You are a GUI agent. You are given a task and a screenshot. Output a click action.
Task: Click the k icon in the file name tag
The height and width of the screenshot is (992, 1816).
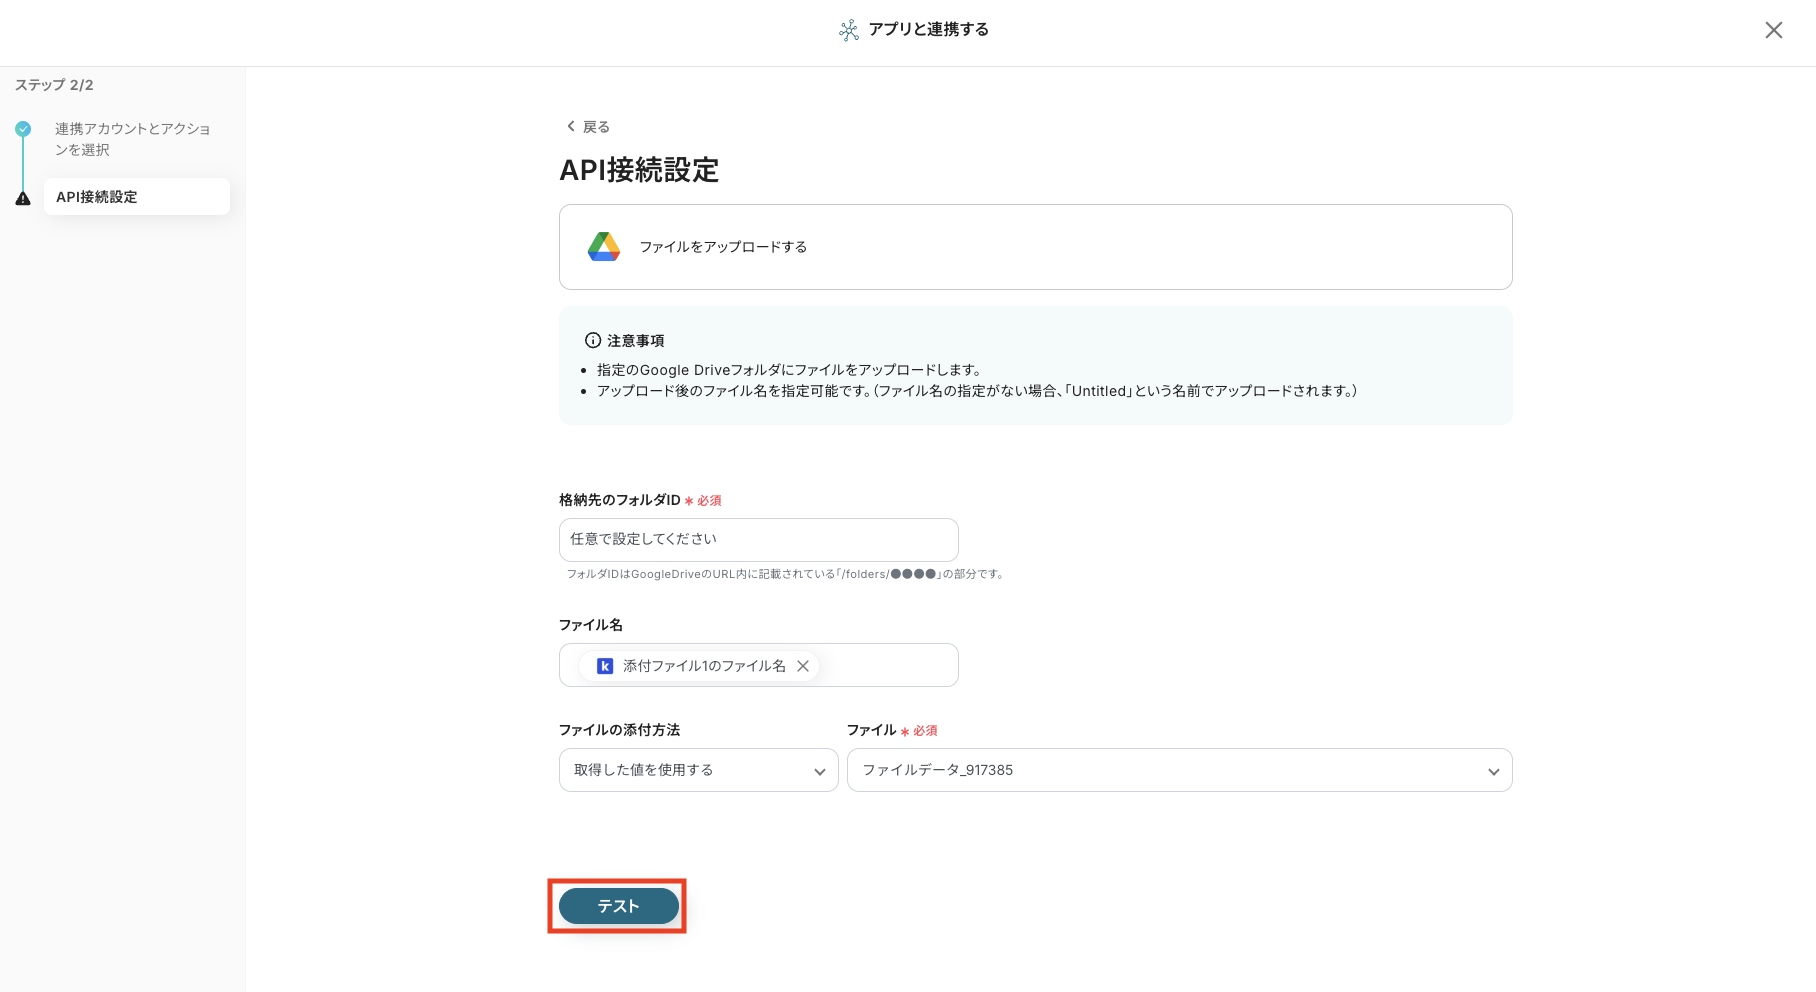(605, 666)
